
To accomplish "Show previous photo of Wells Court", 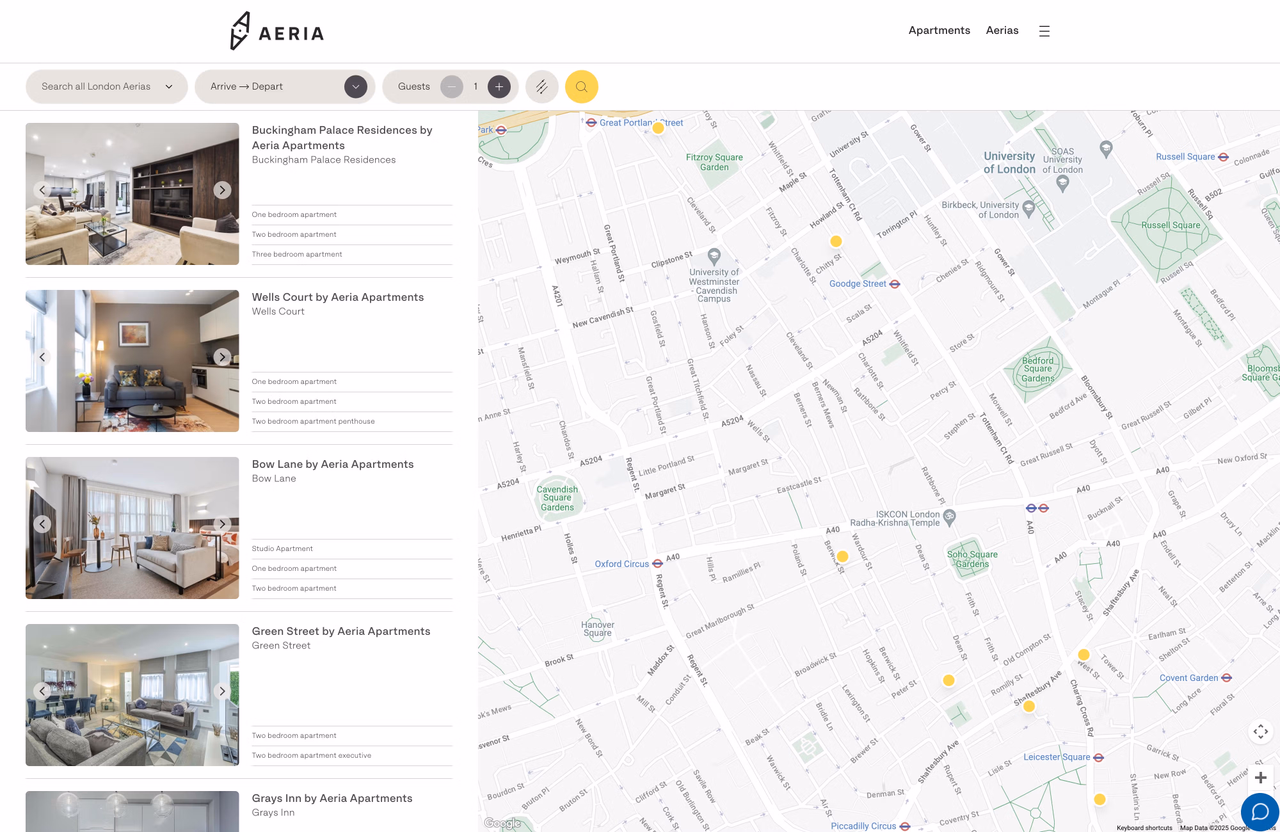I will (x=42, y=357).
